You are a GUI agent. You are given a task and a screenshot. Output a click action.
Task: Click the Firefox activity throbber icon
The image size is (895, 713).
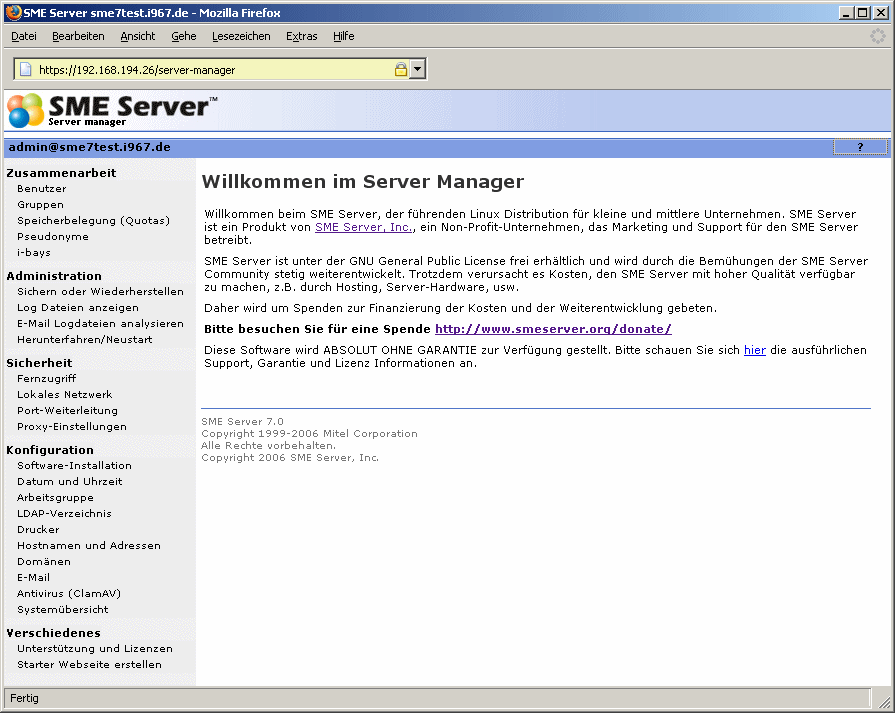[x=878, y=37]
